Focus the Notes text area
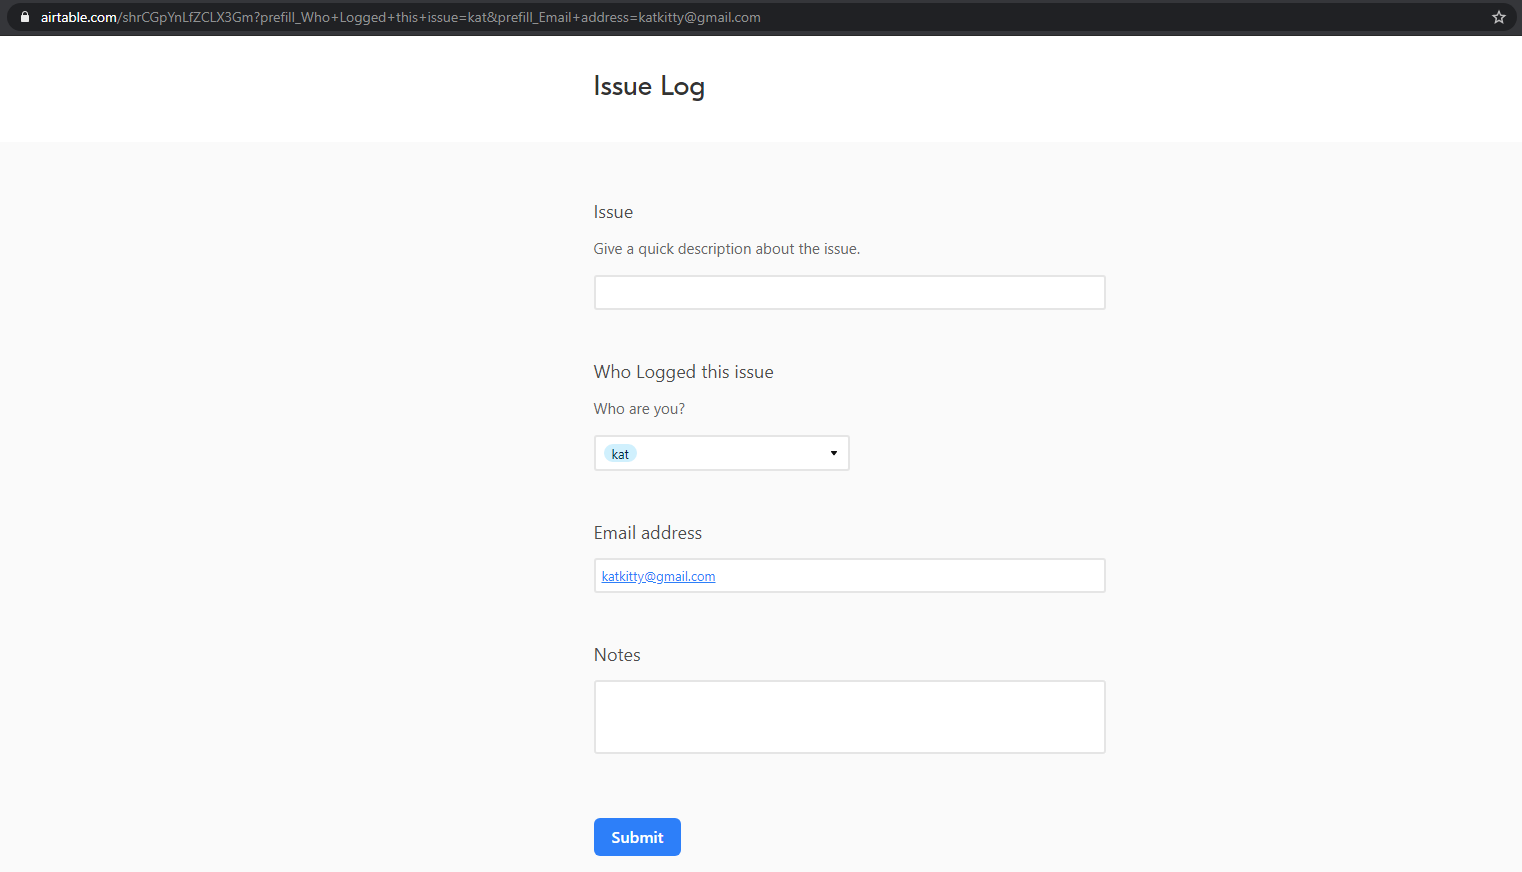1522x872 pixels. click(849, 717)
